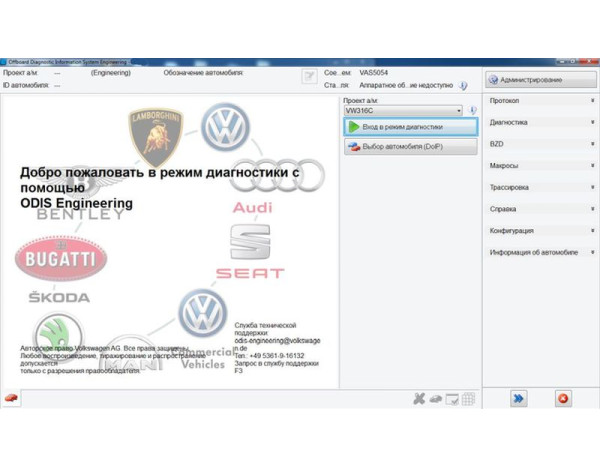
Task: Expand the Справка section
Action: click(541, 209)
